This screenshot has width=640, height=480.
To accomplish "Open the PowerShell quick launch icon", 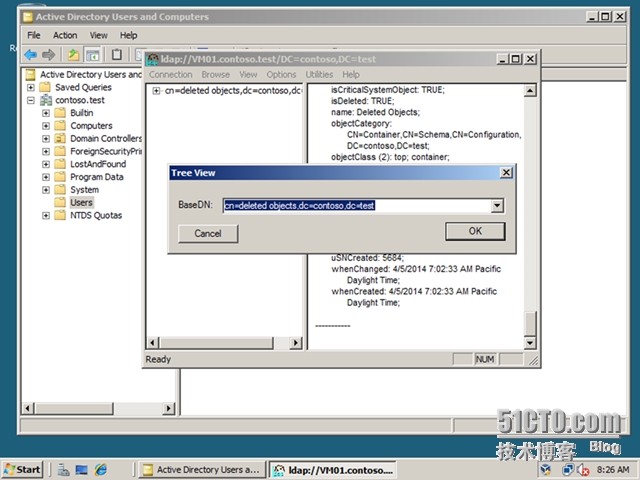I will 82,470.
